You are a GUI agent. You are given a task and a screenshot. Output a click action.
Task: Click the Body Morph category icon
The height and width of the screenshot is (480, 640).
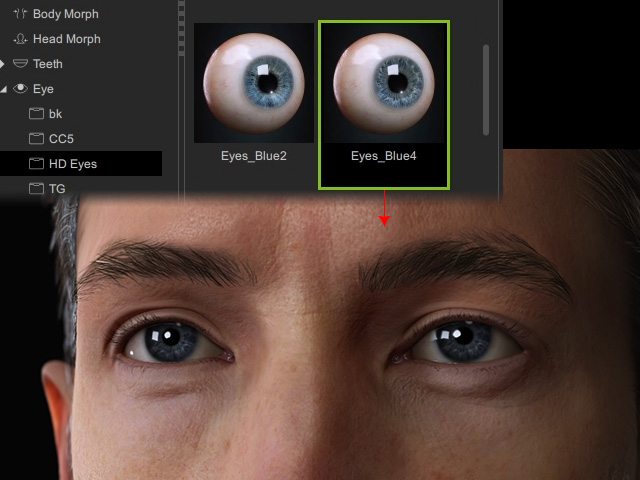20,14
